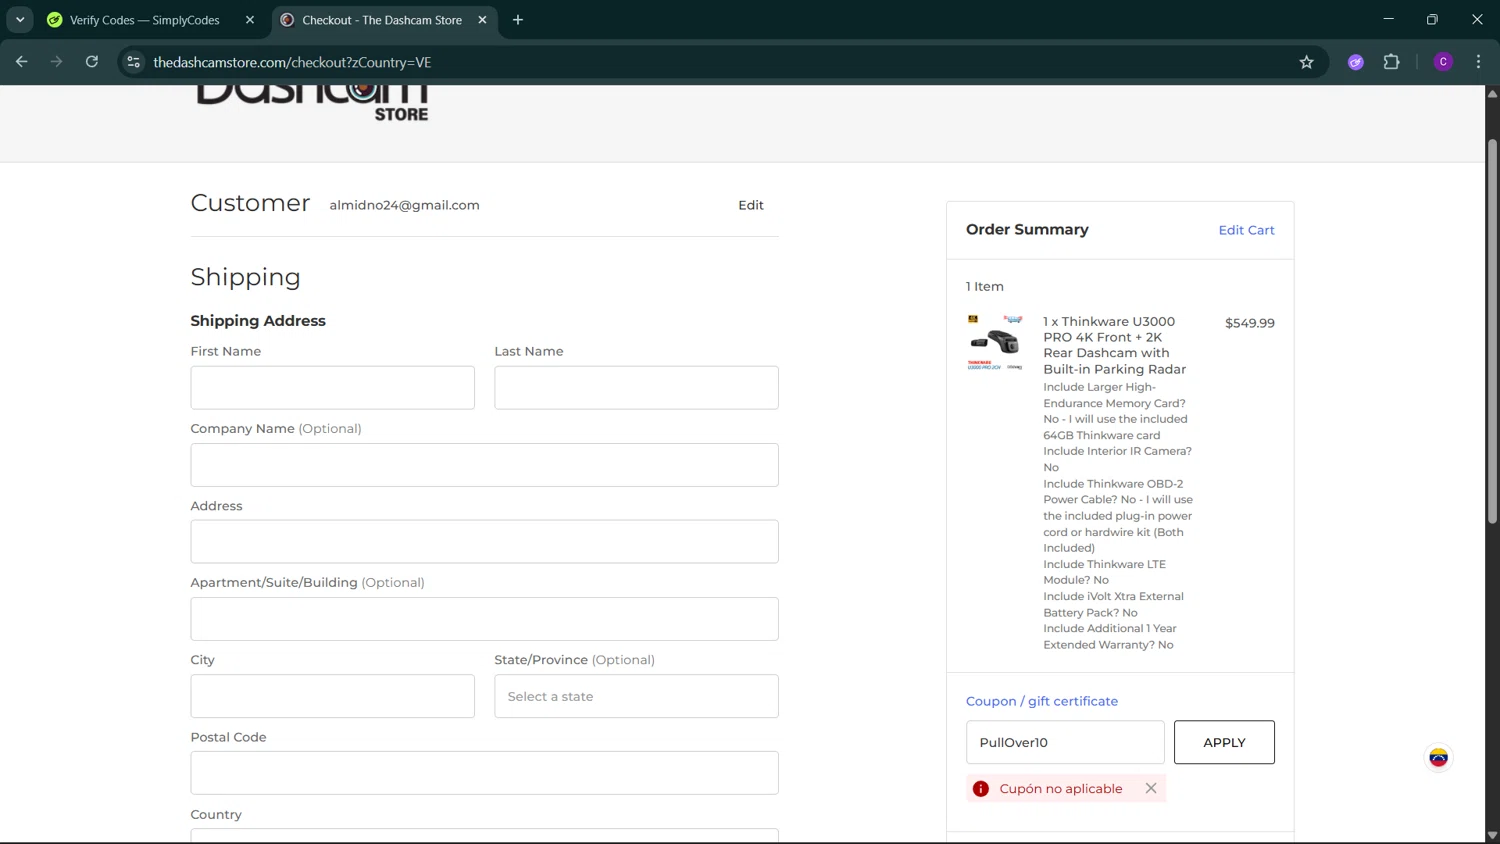Click the Include Additional 1 Year Extended Warranty text

point(1109,636)
